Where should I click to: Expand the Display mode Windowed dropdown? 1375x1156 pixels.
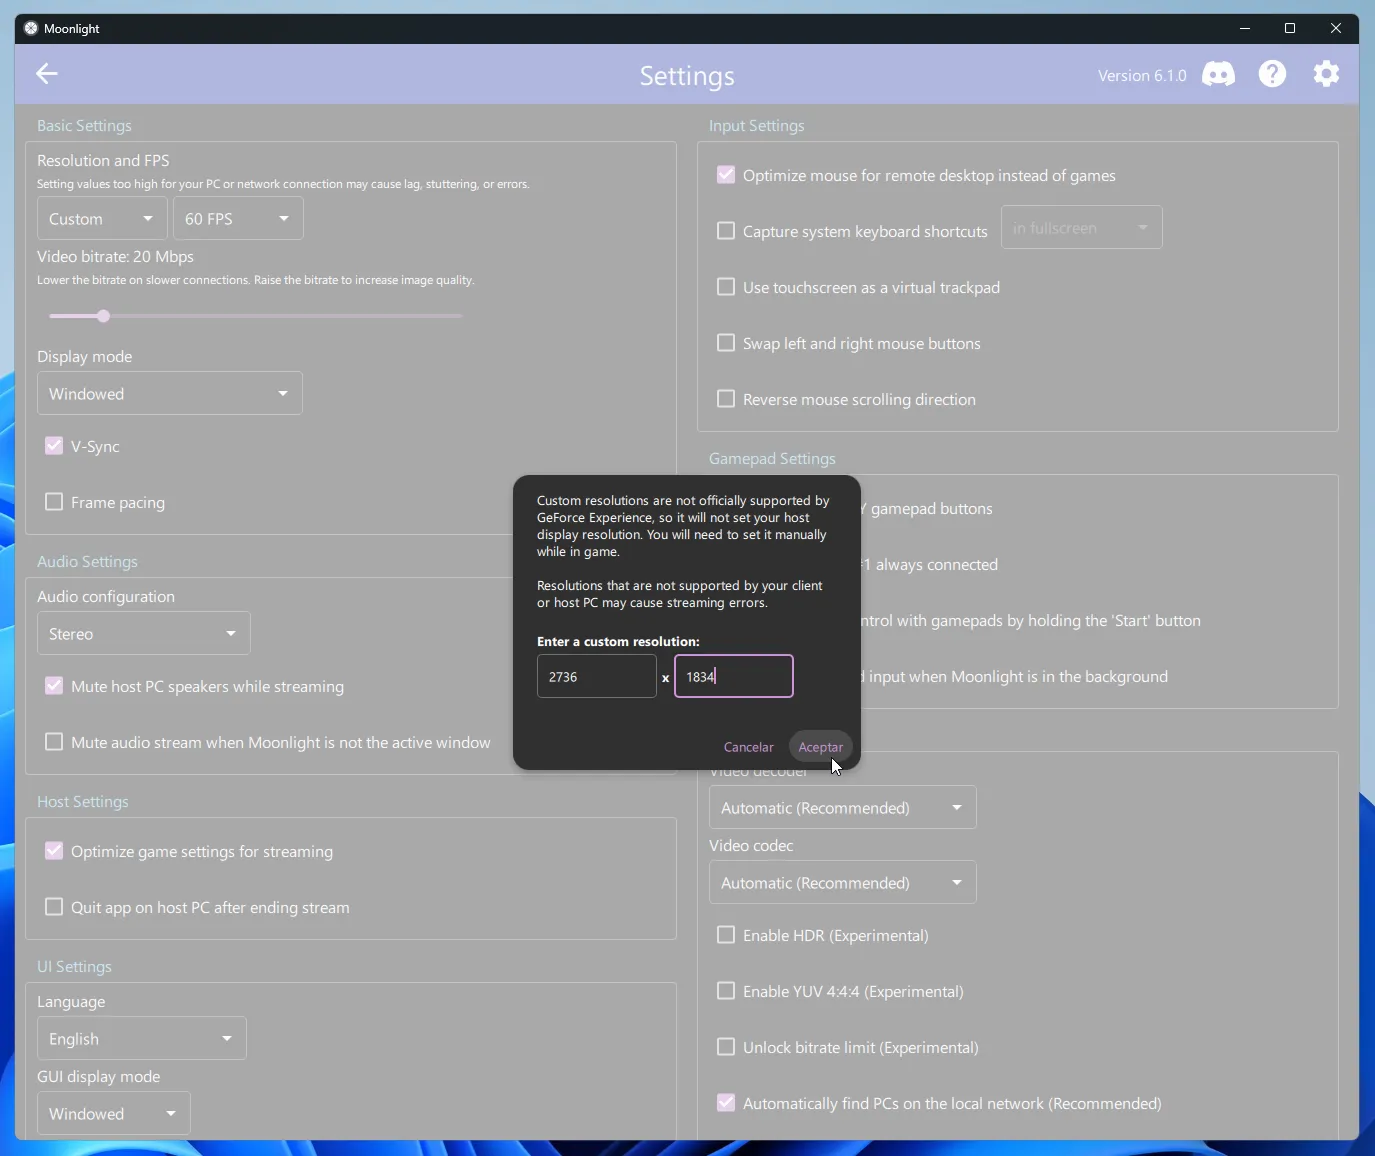click(169, 394)
